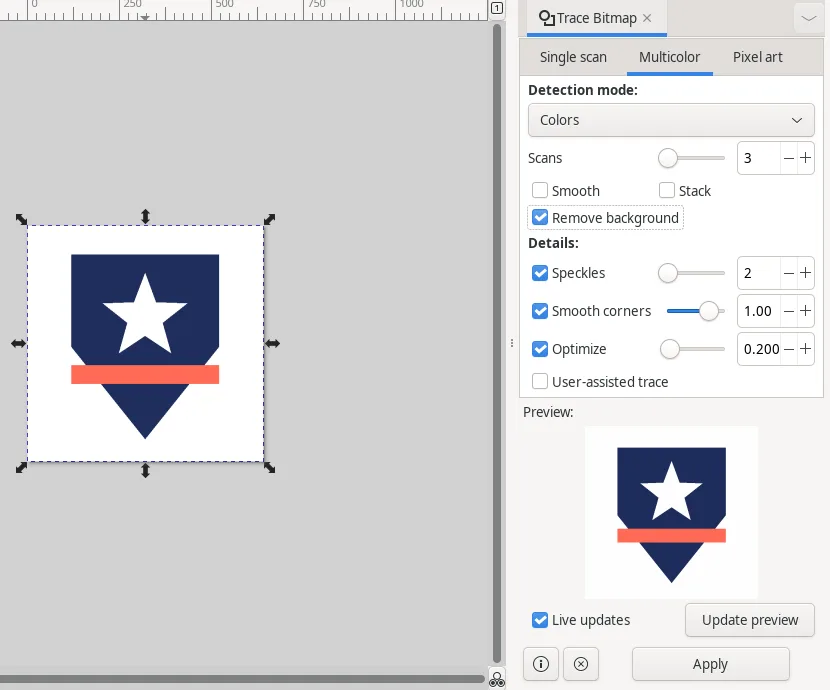Disable the Speckles checkbox
Screen dimensions: 830x690
(540, 273)
